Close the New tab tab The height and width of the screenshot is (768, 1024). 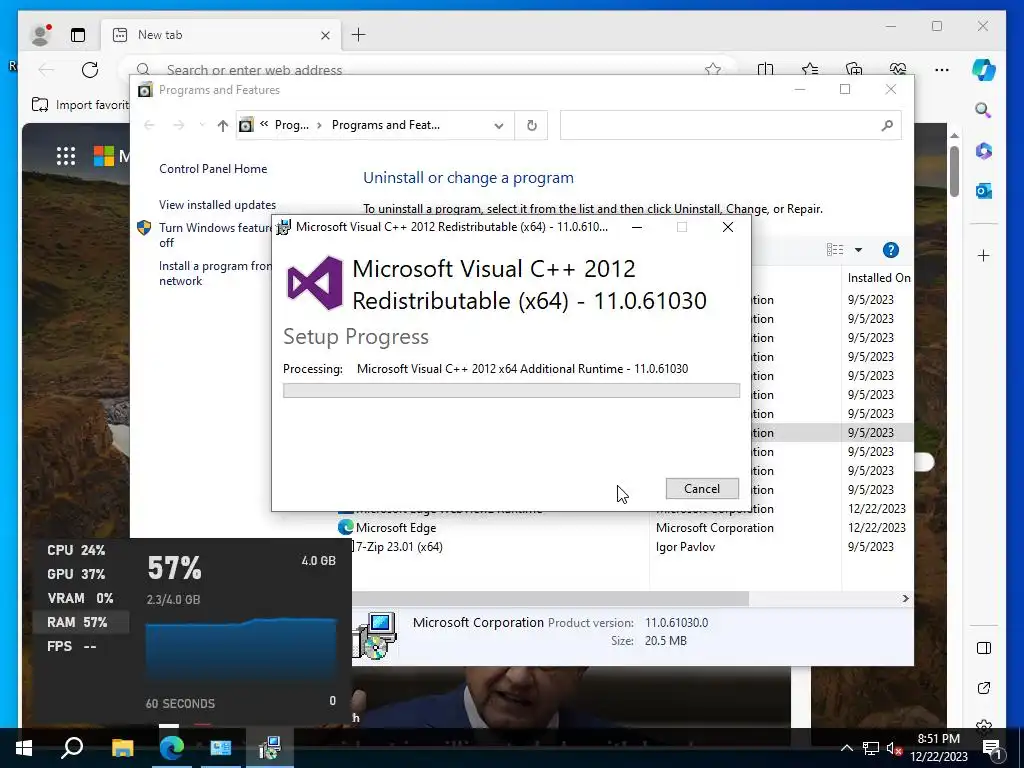click(325, 35)
